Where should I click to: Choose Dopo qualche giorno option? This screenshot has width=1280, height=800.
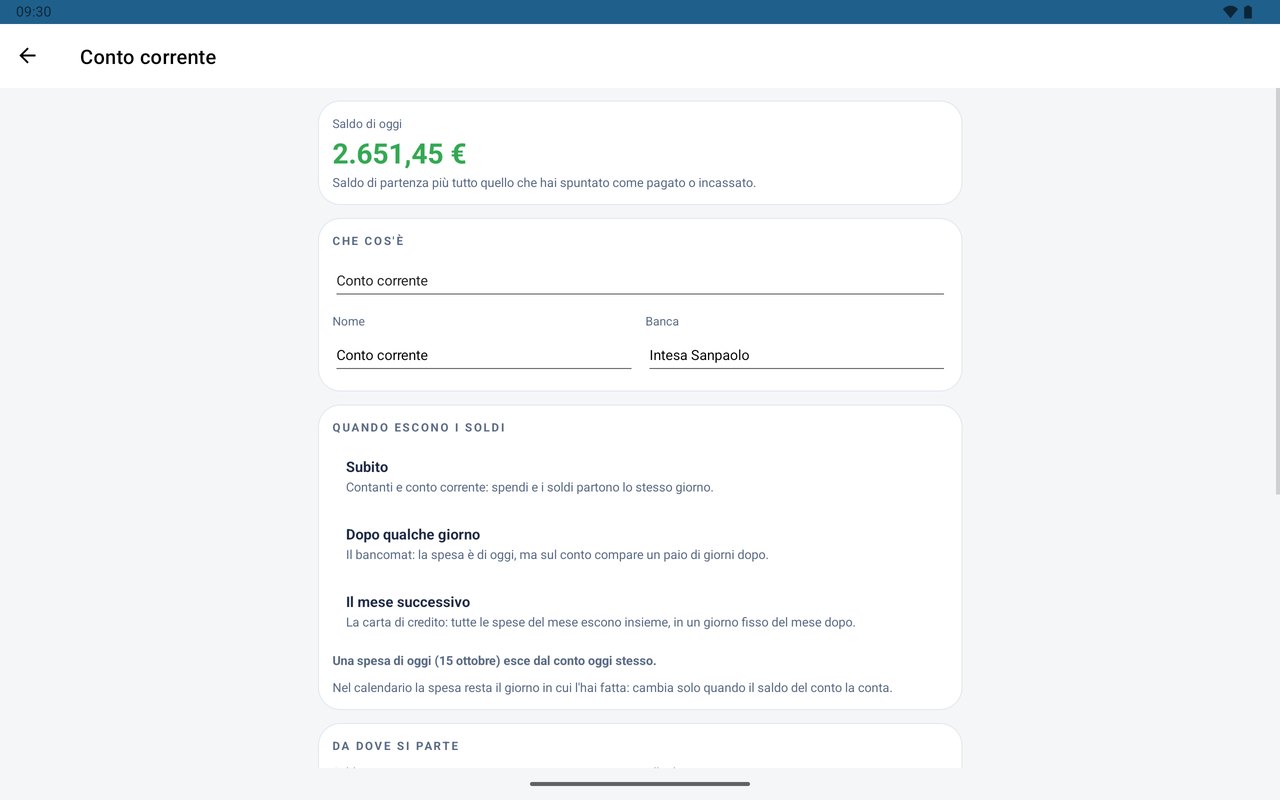click(640, 544)
